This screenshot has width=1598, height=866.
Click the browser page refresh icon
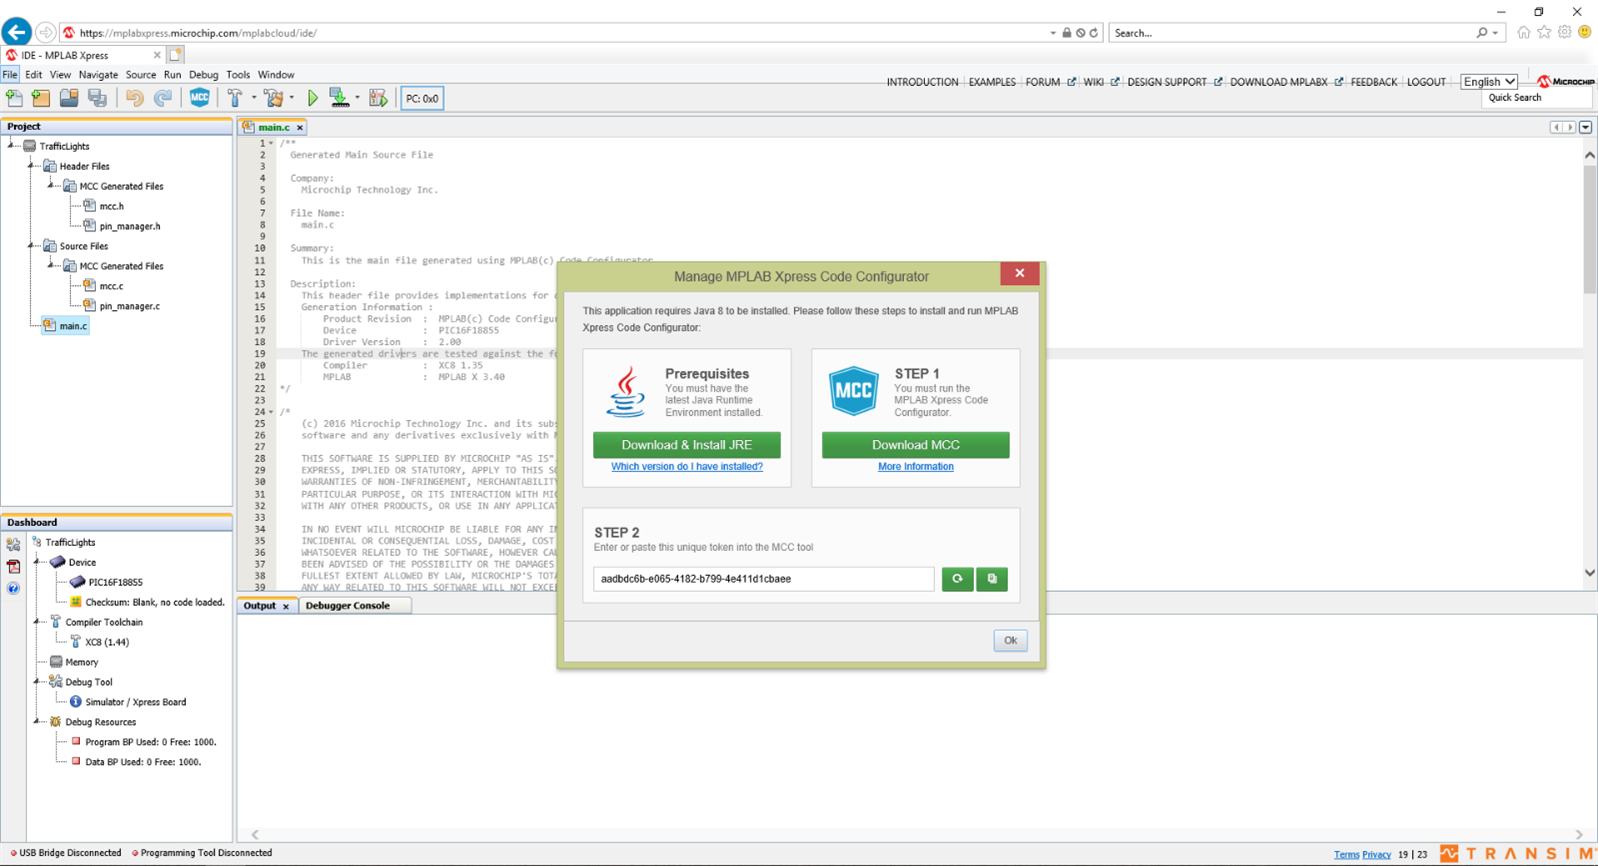pos(1094,33)
